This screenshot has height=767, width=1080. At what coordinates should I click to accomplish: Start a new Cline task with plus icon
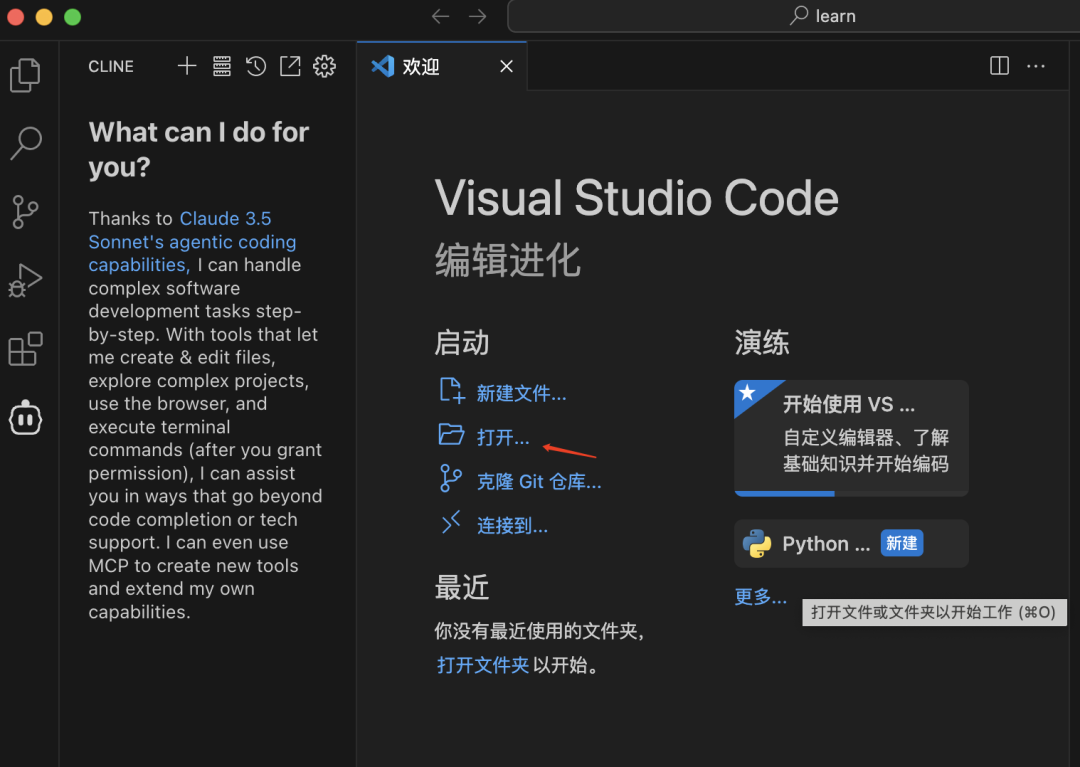pos(186,65)
